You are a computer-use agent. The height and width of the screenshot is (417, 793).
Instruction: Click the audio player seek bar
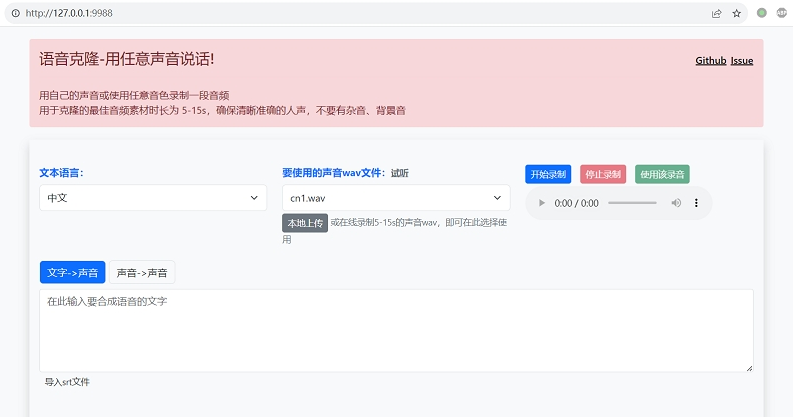632,203
